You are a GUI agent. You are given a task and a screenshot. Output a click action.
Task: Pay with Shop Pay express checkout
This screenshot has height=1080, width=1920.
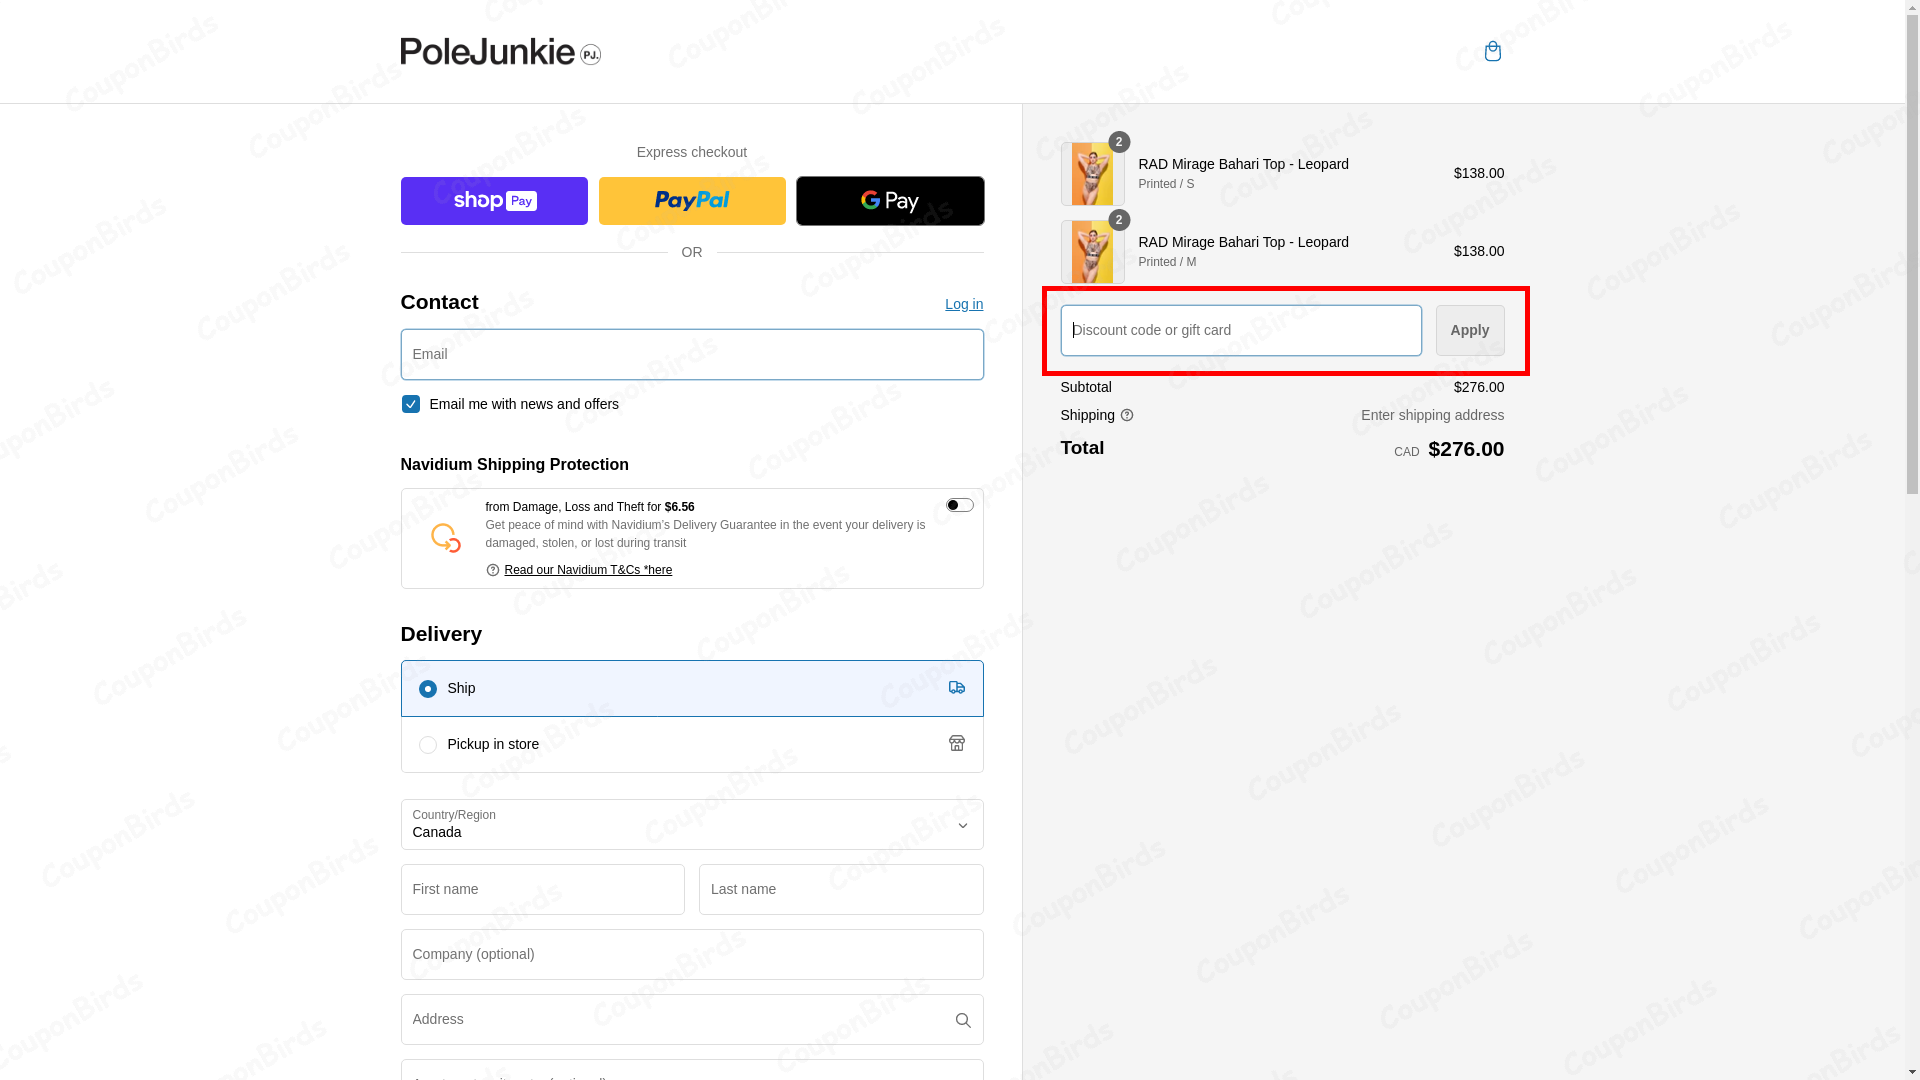point(494,201)
